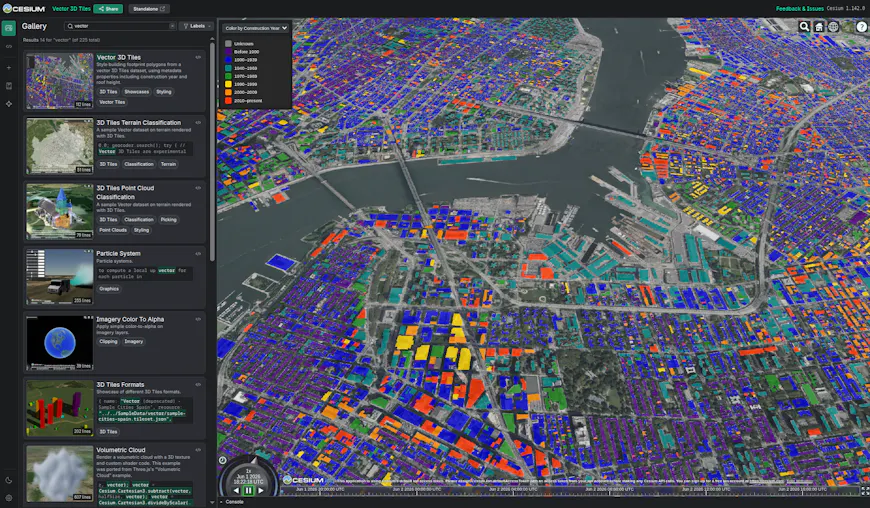This screenshot has width=870, height=508.
Task: Open the documentation book icon in sidebar
Action: tap(9, 86)
